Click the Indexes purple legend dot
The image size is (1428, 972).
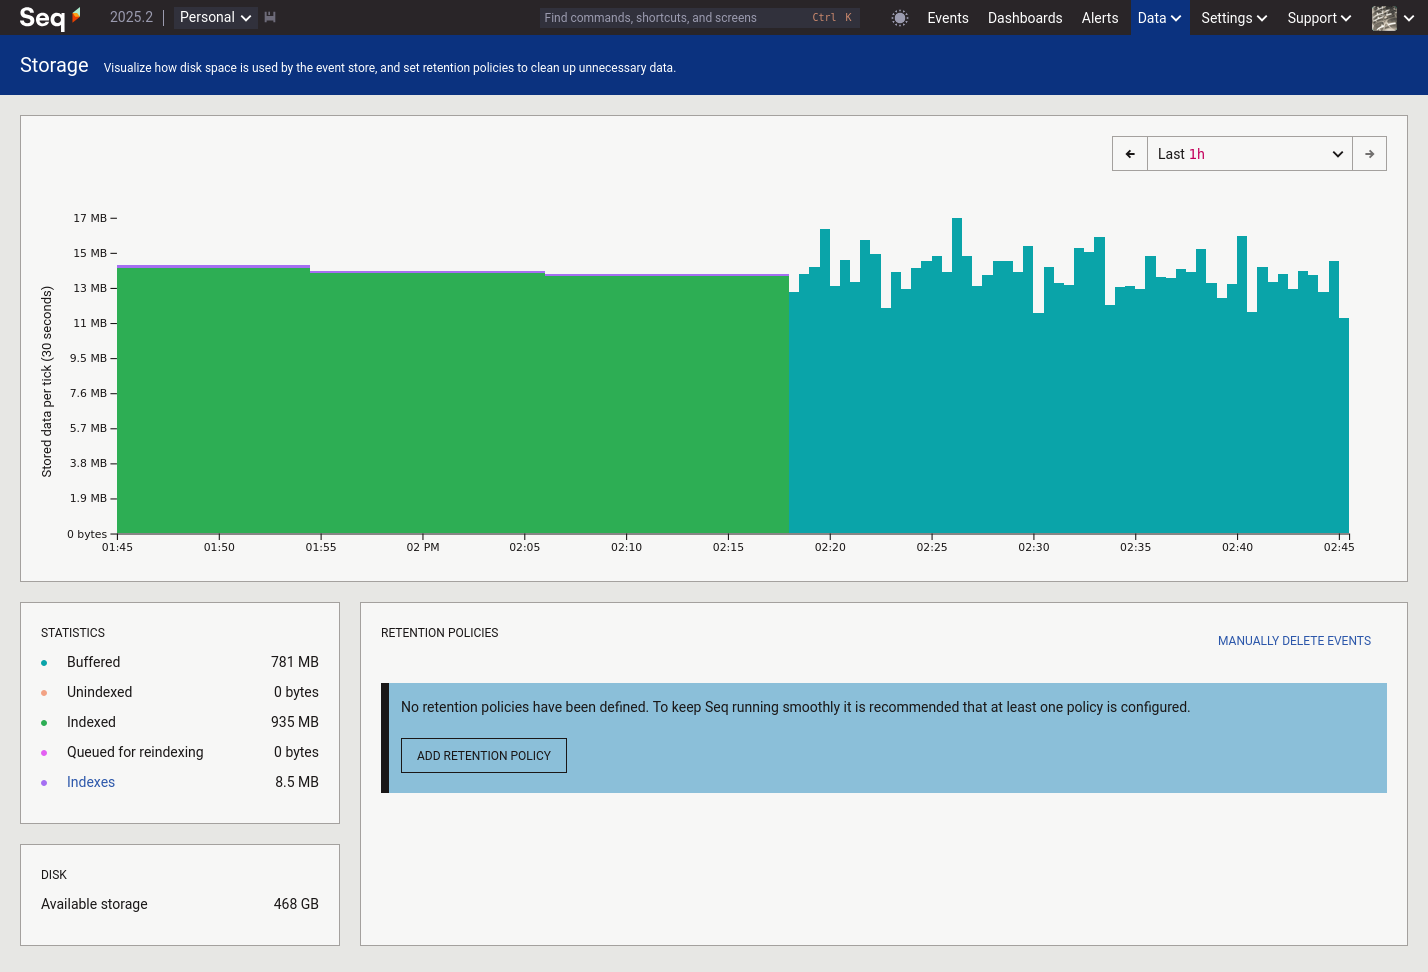[x=44, y=783]
